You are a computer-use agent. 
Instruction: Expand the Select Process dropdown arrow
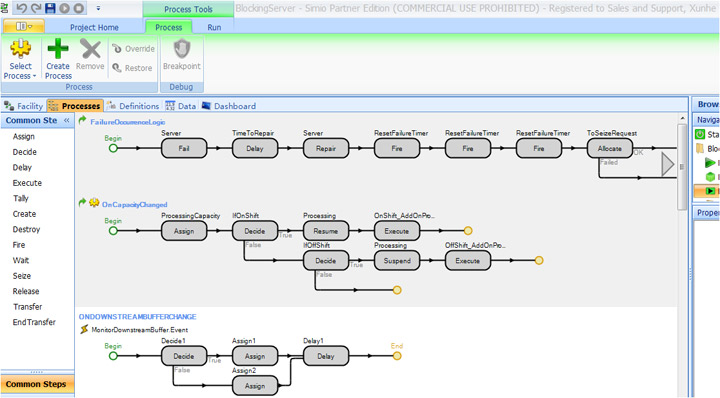pos(34,76)
